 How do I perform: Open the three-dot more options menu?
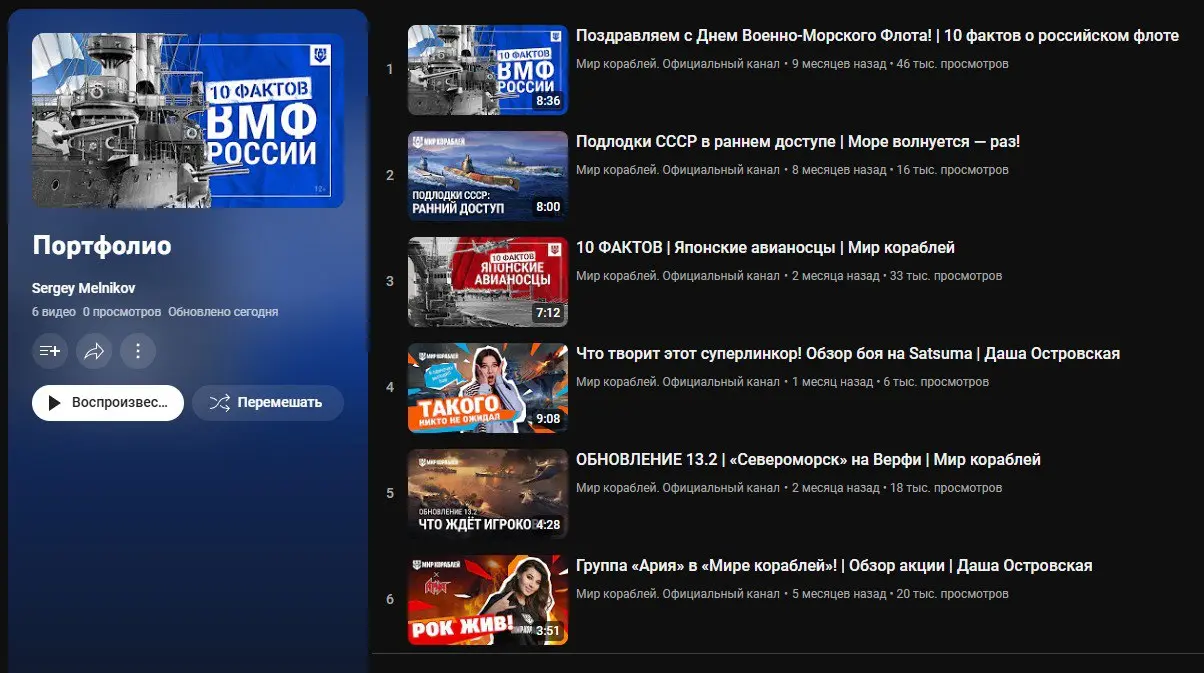coord(138,351)
